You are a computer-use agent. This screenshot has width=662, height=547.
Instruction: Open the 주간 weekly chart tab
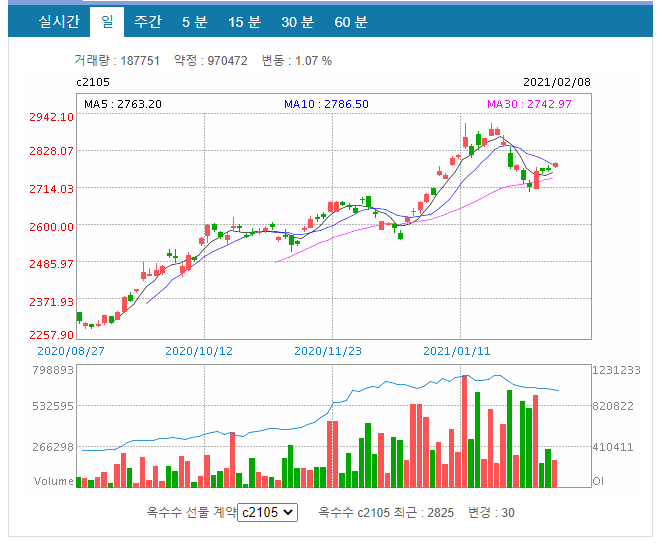pos(148,22)
